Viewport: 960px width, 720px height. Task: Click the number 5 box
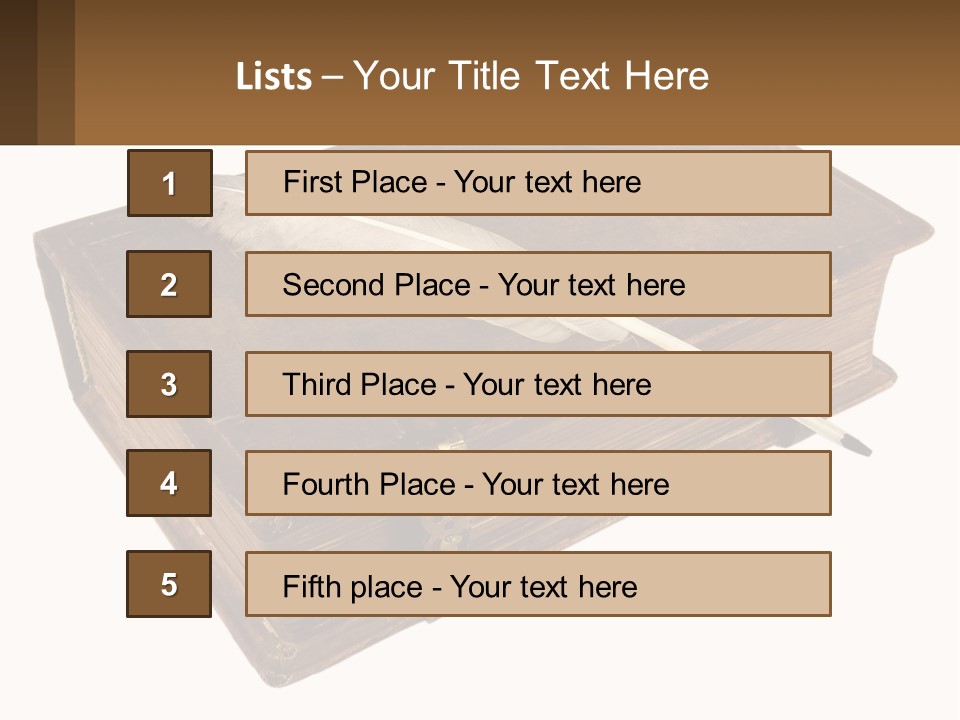[169, 584]
